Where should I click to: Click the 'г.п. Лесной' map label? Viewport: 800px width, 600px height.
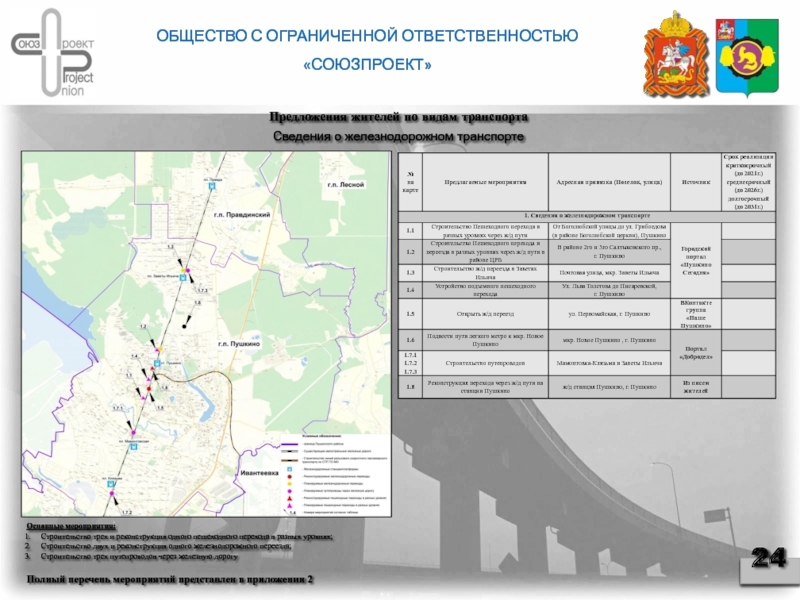[345, 185]
